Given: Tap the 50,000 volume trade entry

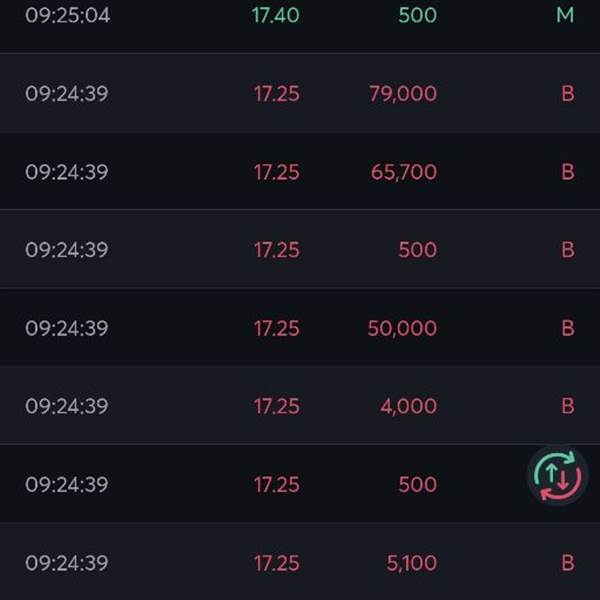Looking at the screenshot, I should click(x=300, y=328).
